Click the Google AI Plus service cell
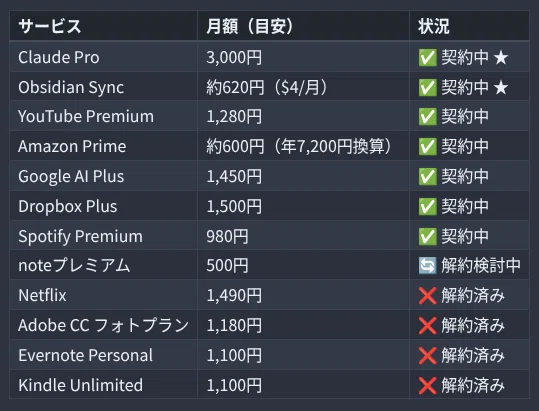The width and height of the screenshot is (539, 411). 104,176
